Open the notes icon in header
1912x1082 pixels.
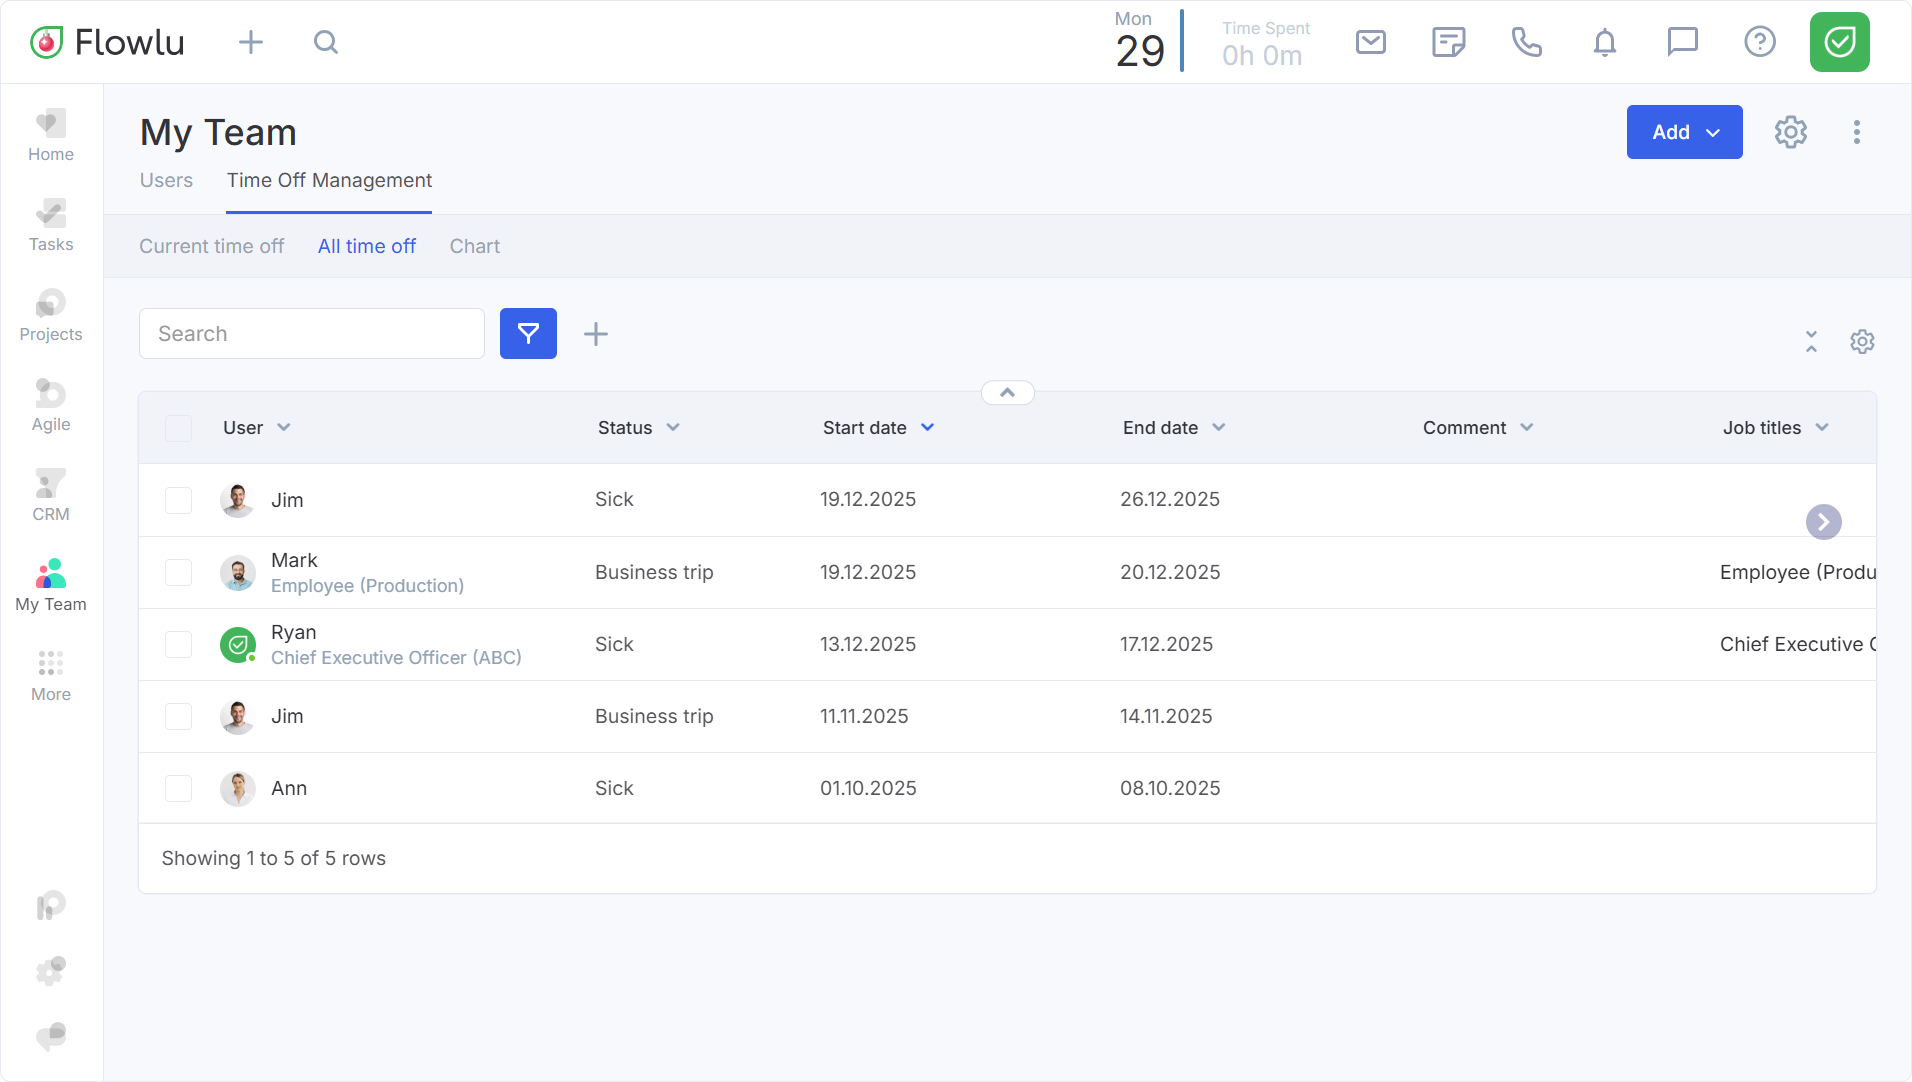pyautogui.click(x=1448, y=42)
